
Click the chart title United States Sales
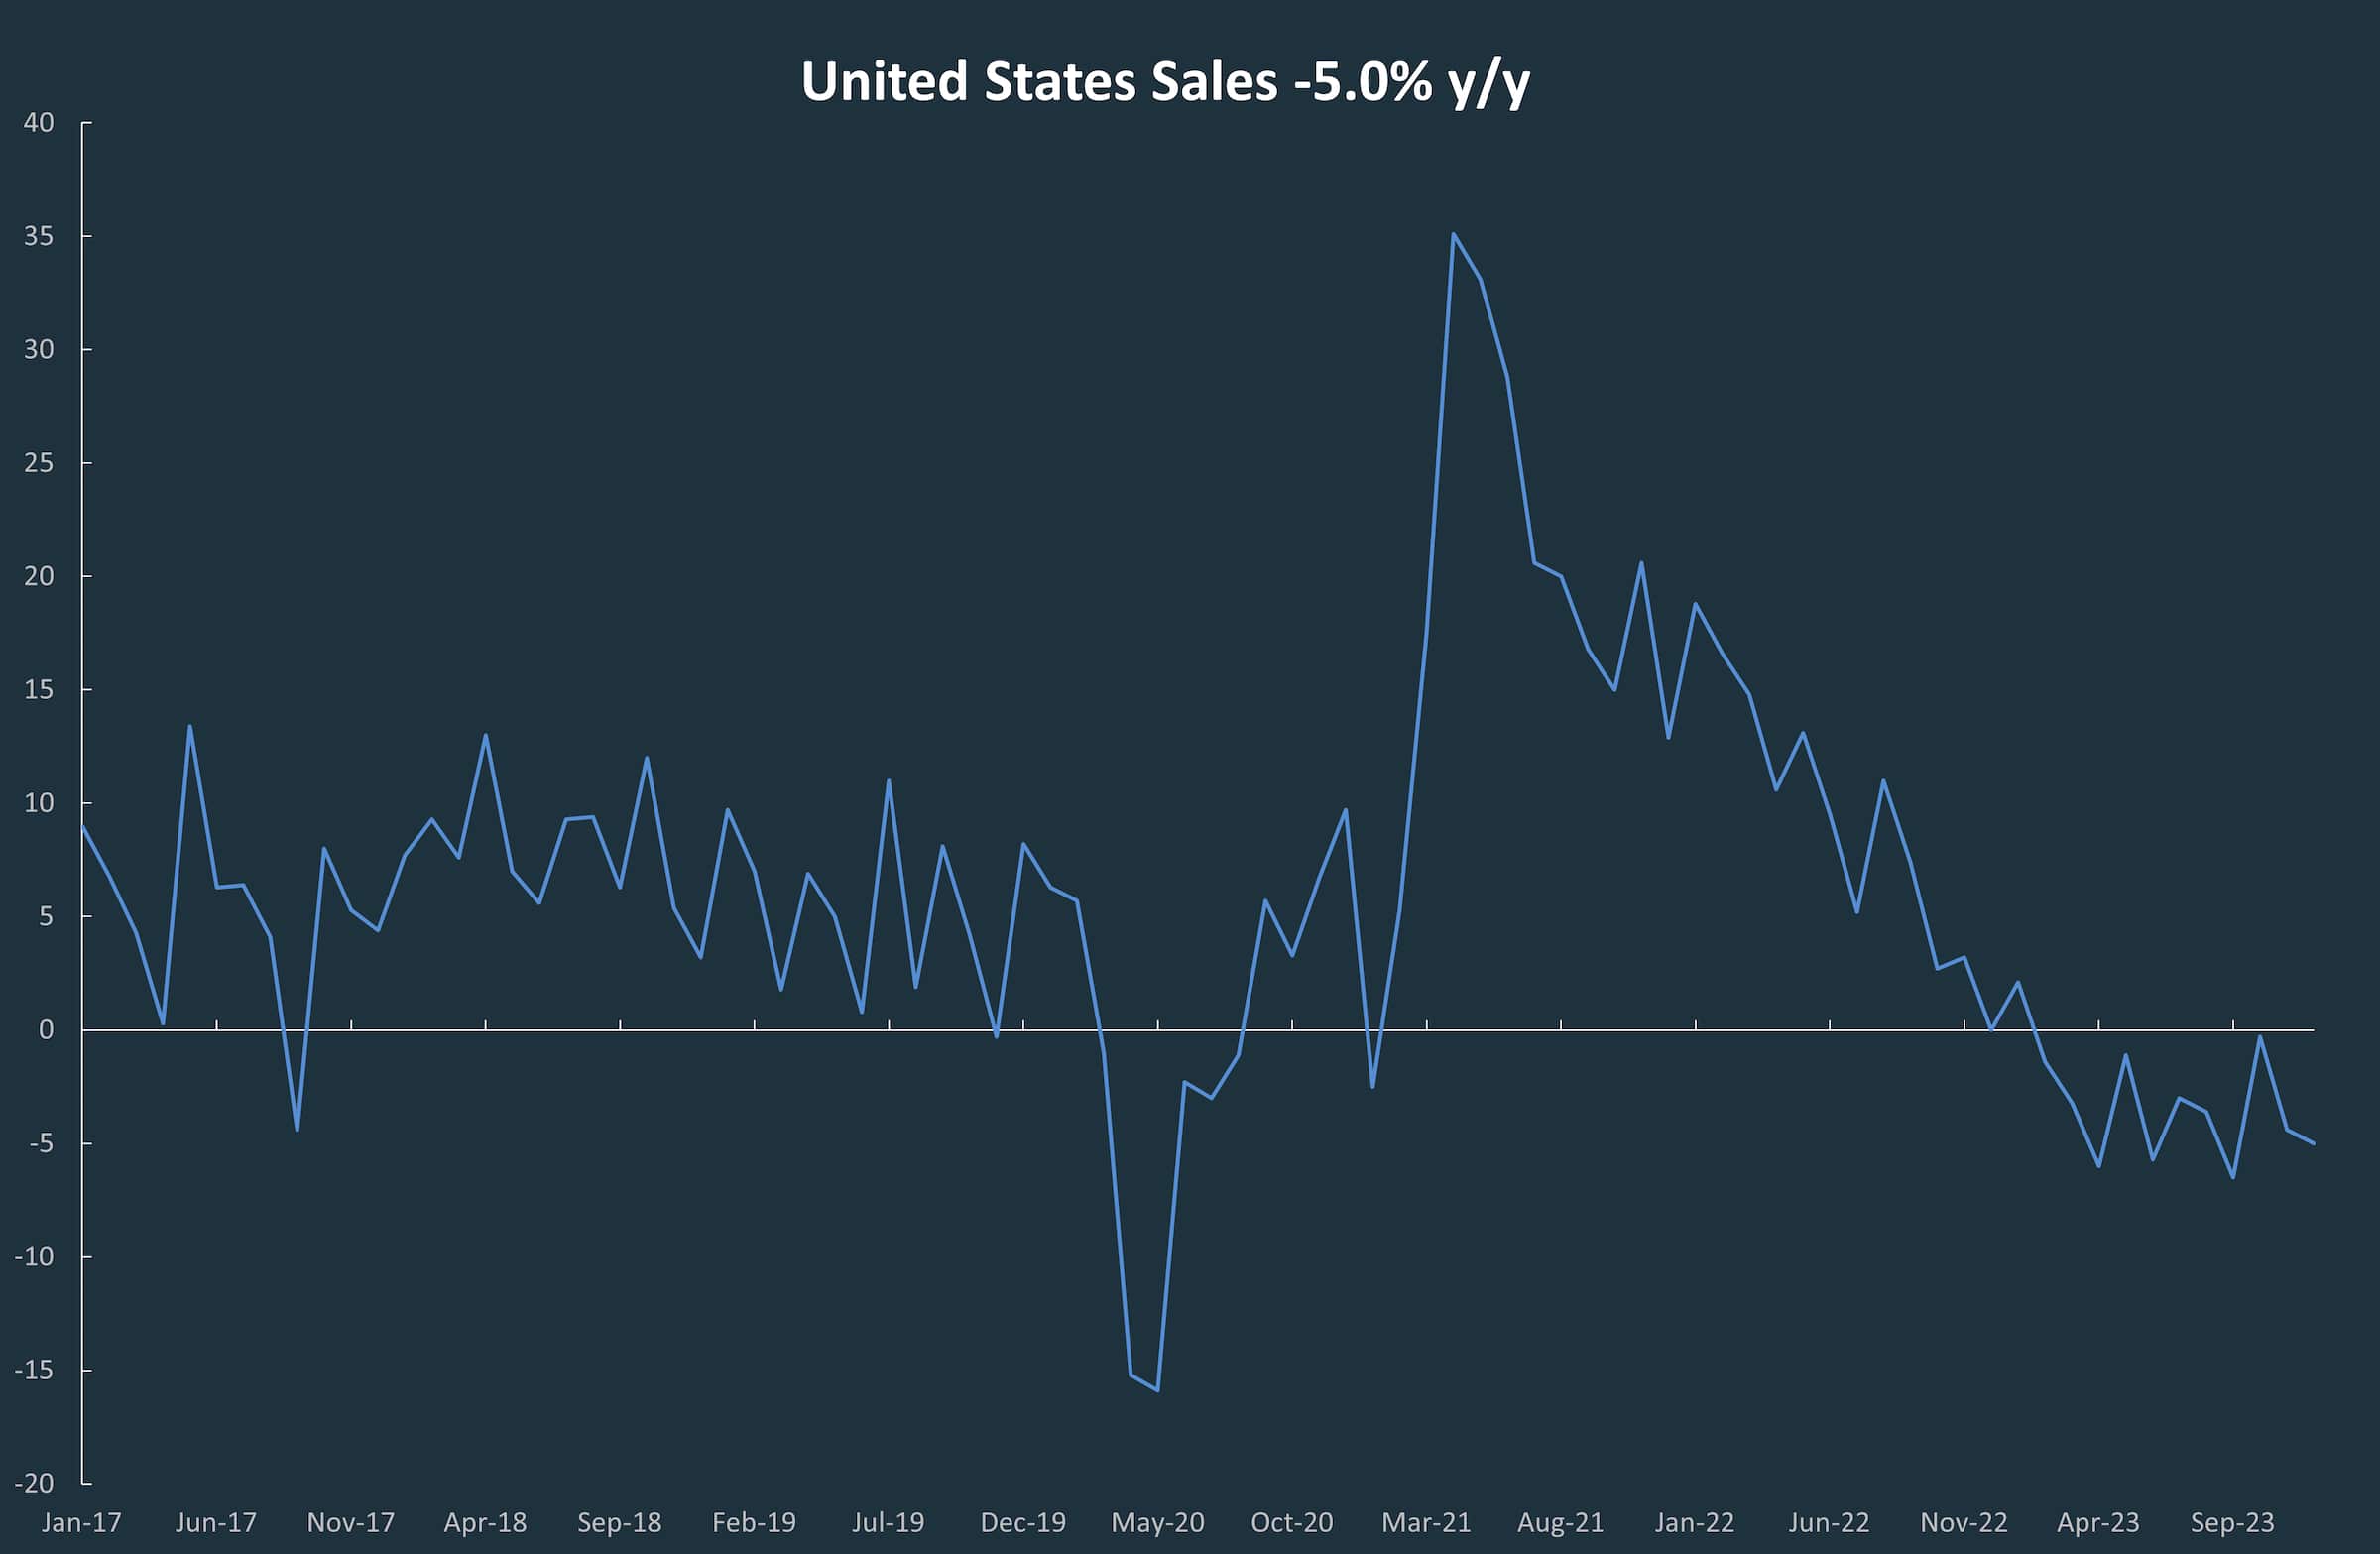(1165, 82)
